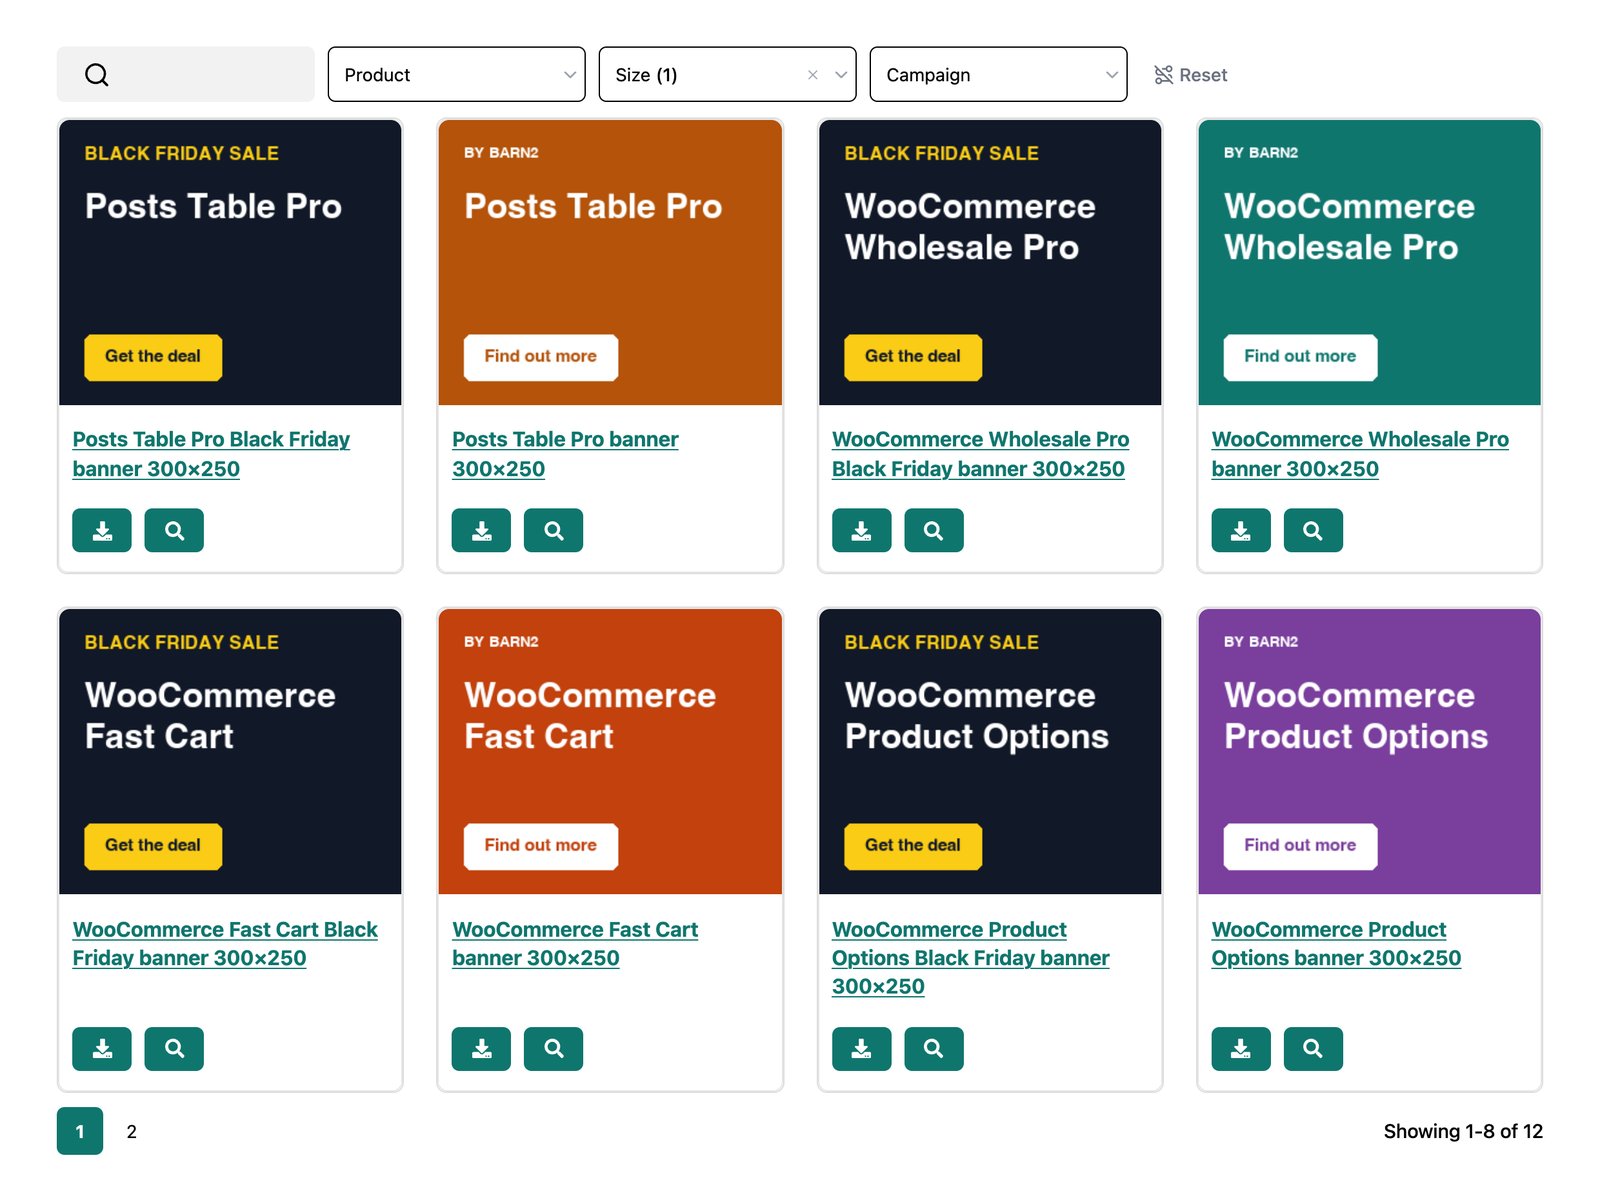Preview WooCommerce Product Options banner 300×250
Image resolution: width=1600 pixels, height=1200 pixels.
point(1313,1049)
